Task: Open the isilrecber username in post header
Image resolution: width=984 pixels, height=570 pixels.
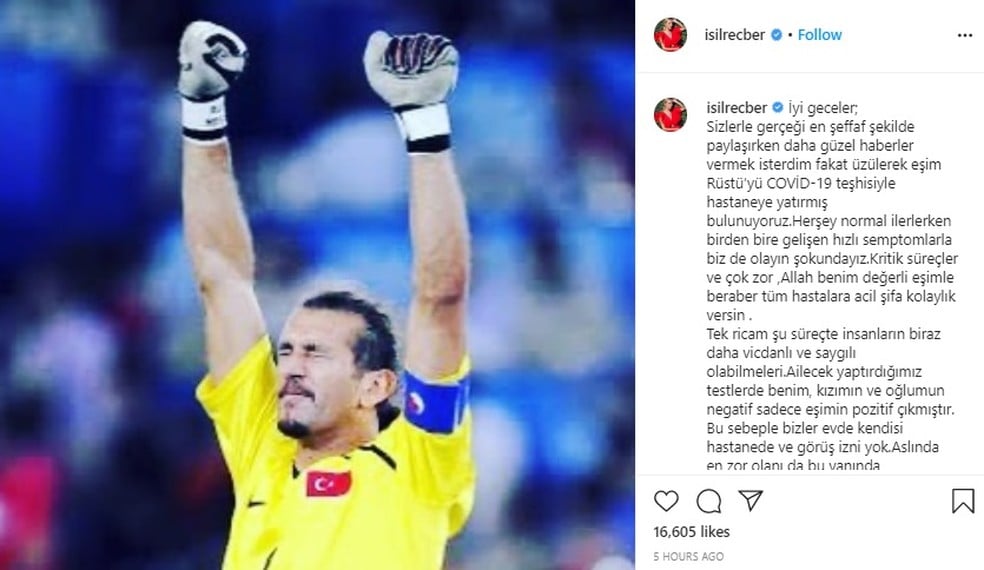Action: (734, 35)
